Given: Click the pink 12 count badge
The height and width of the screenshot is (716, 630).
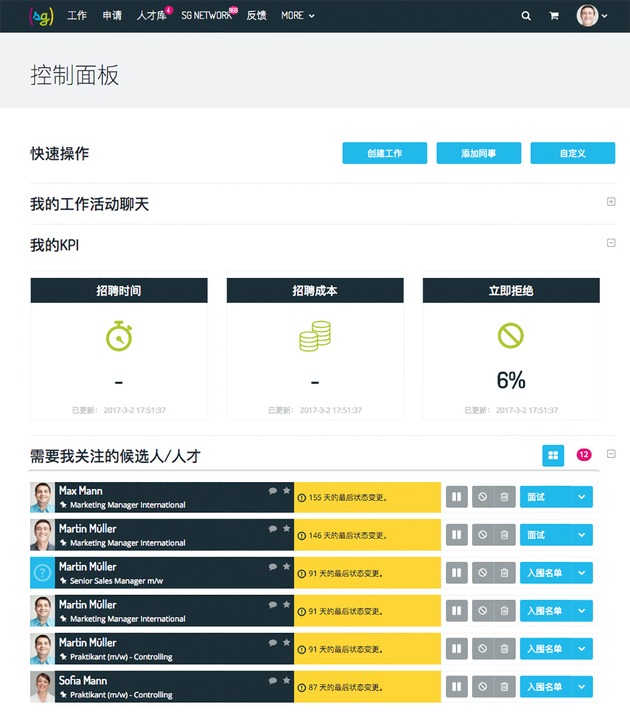Looking at the screenshot, I should [x=584, y=455].
